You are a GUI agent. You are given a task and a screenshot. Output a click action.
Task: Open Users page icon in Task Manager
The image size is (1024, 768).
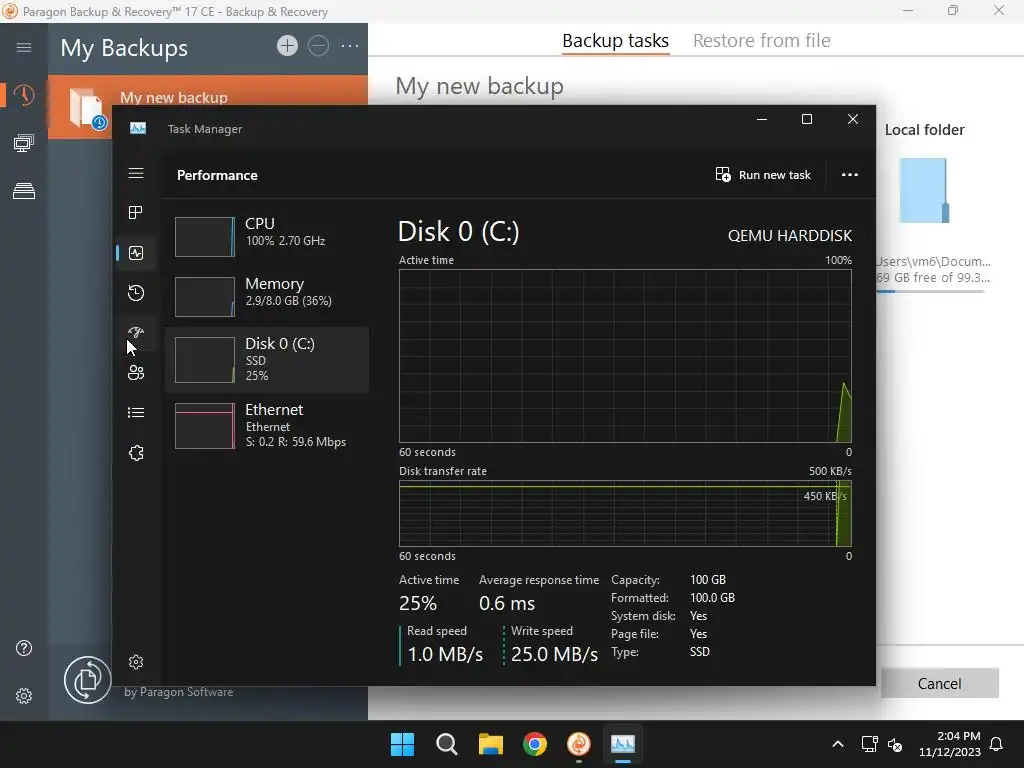pyautogui.click(x=136, y=372)
